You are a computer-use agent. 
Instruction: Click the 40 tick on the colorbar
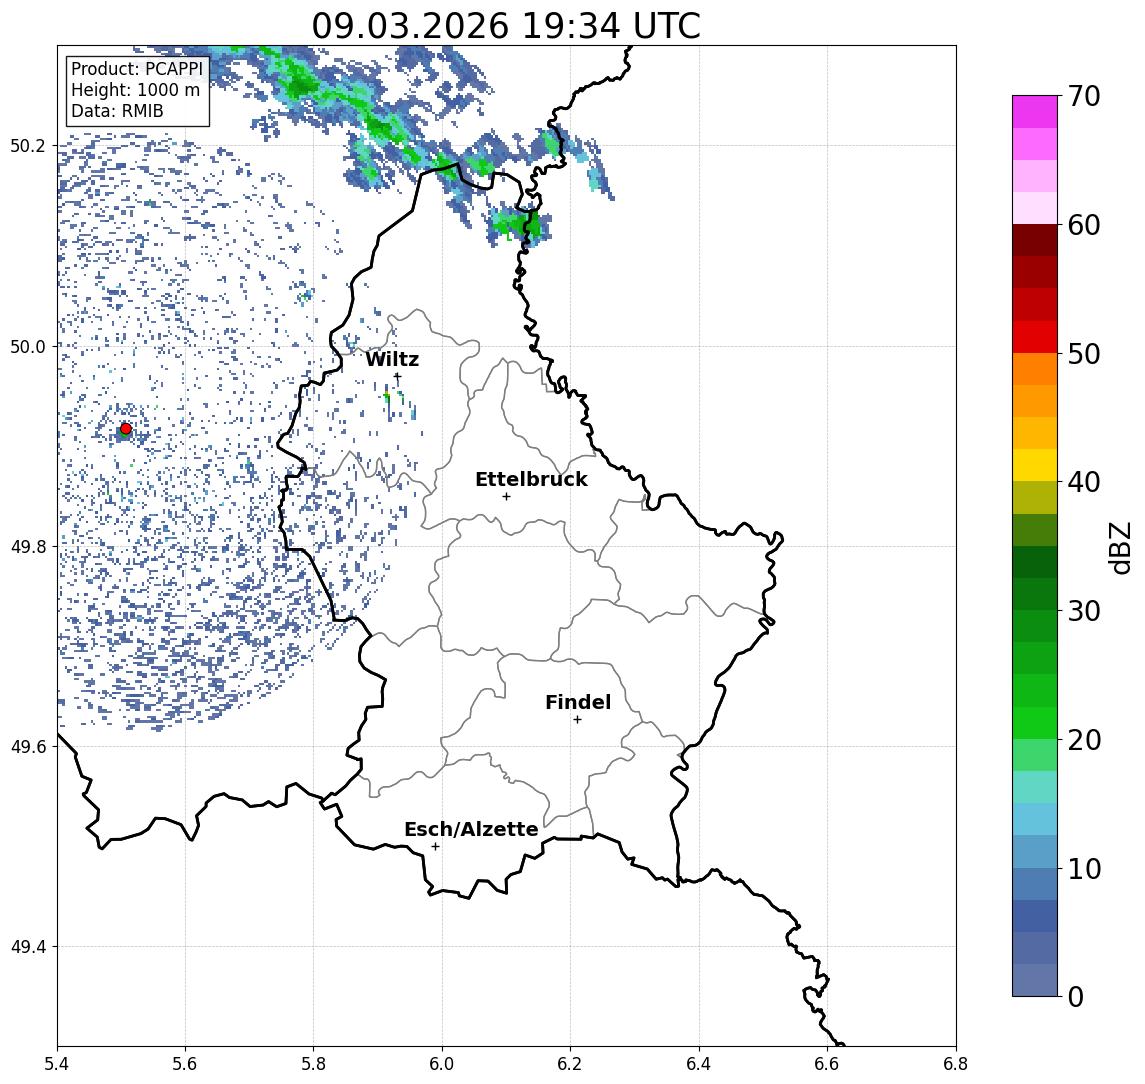pos(1084,482)
